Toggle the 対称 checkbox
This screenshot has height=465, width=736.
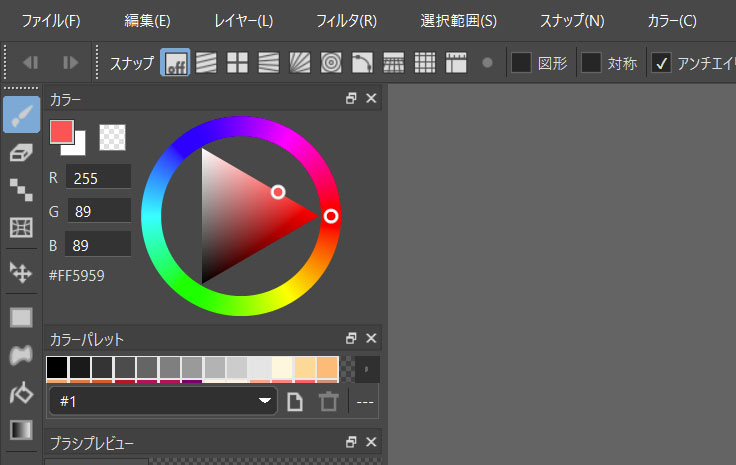pyautogui.click(x=591, y=62)
